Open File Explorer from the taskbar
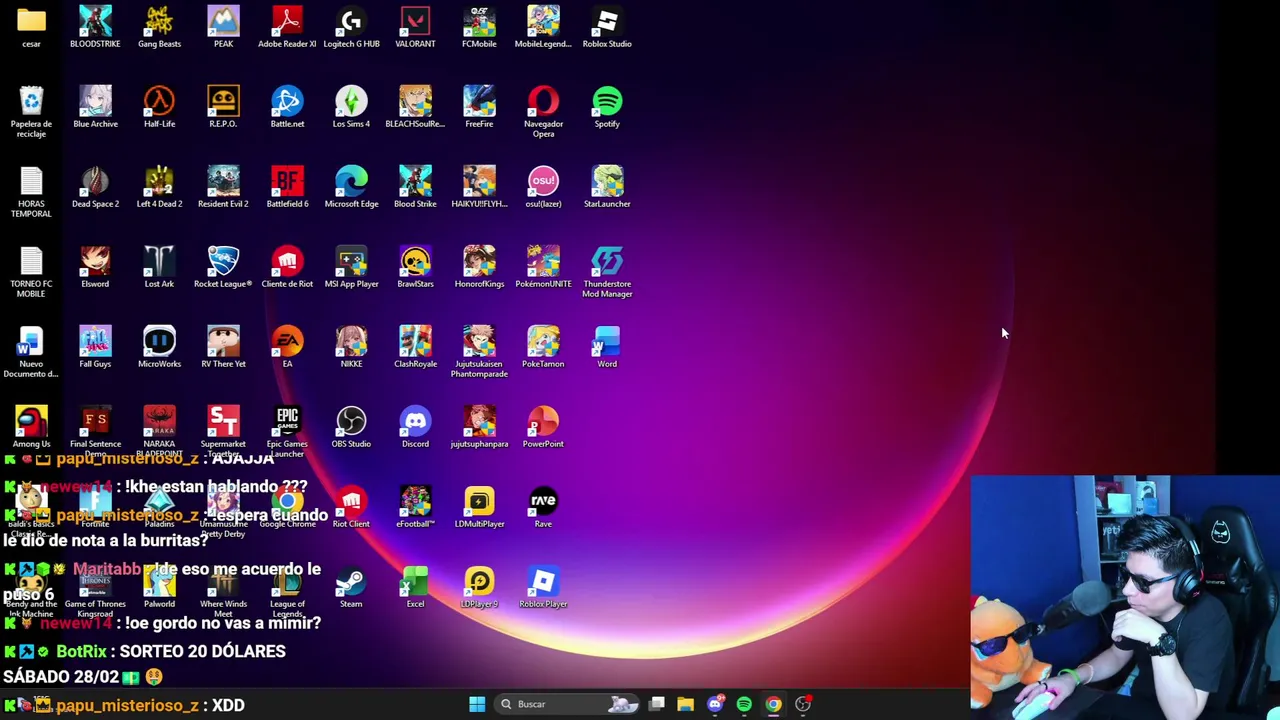This screenshot has width=1280, height=720. [685, 704]
